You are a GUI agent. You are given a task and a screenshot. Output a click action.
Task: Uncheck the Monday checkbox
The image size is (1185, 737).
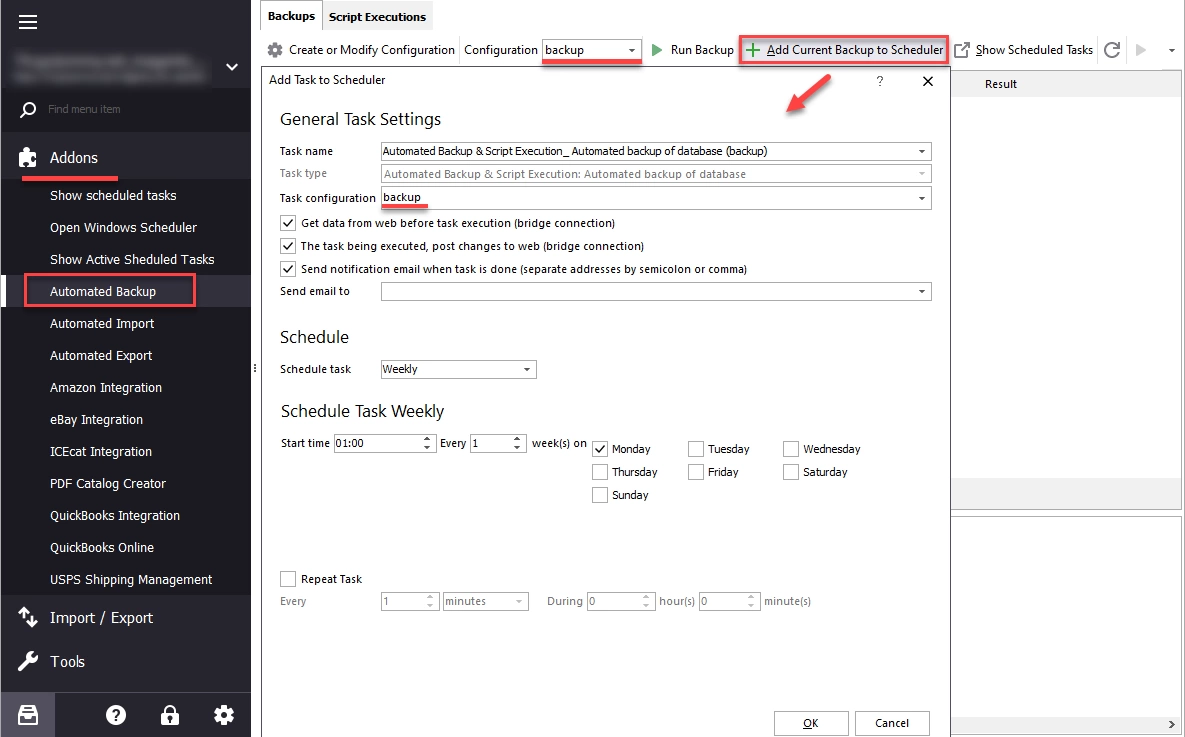point(600,449)
